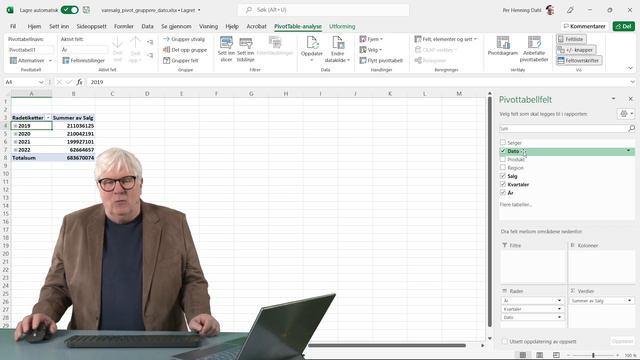Switch to Utforming tab

[x=342, y=26]
